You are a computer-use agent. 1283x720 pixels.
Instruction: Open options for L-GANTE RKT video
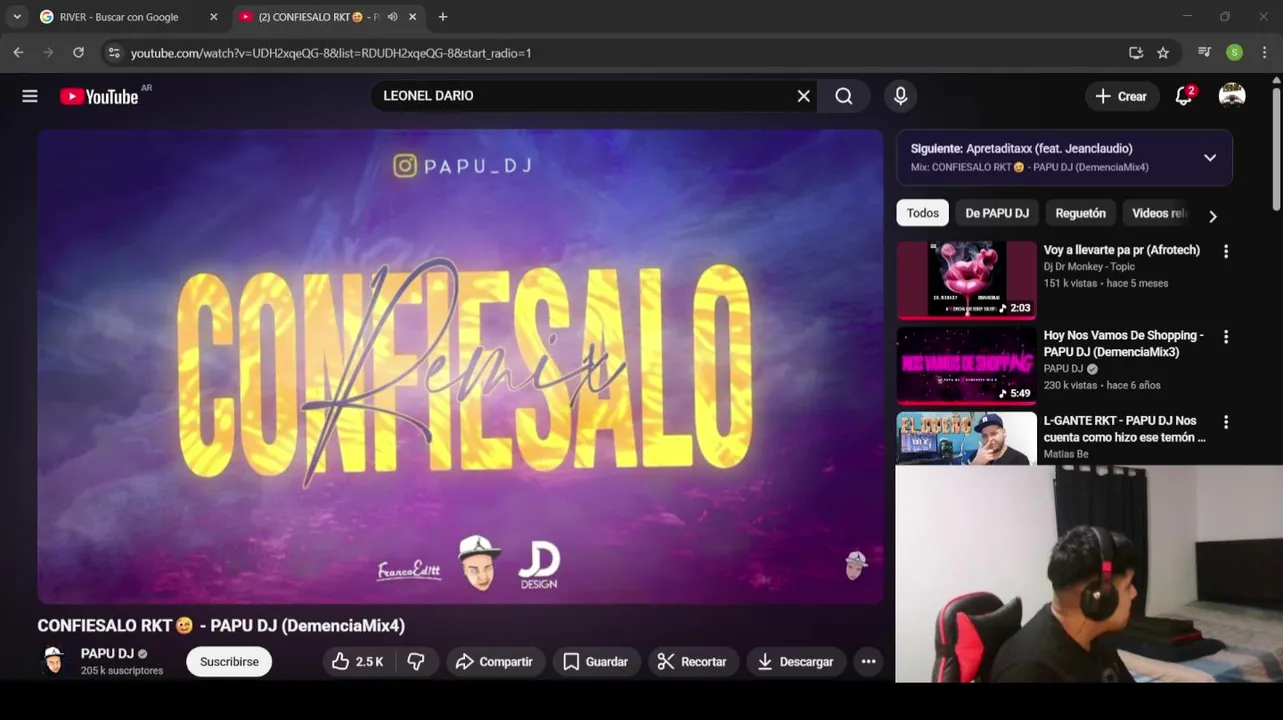[1226, 422]
